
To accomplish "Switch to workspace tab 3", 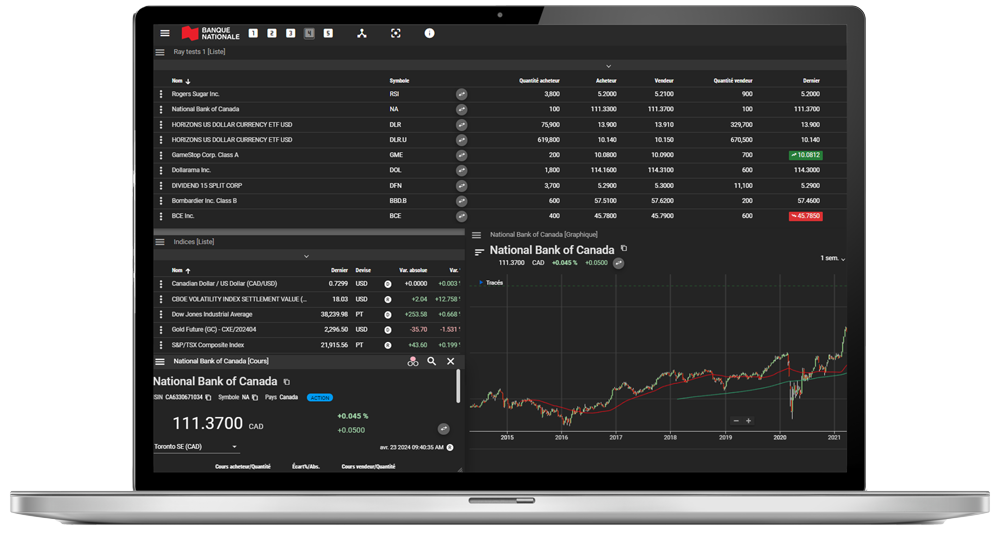I will tap(290, 33).
